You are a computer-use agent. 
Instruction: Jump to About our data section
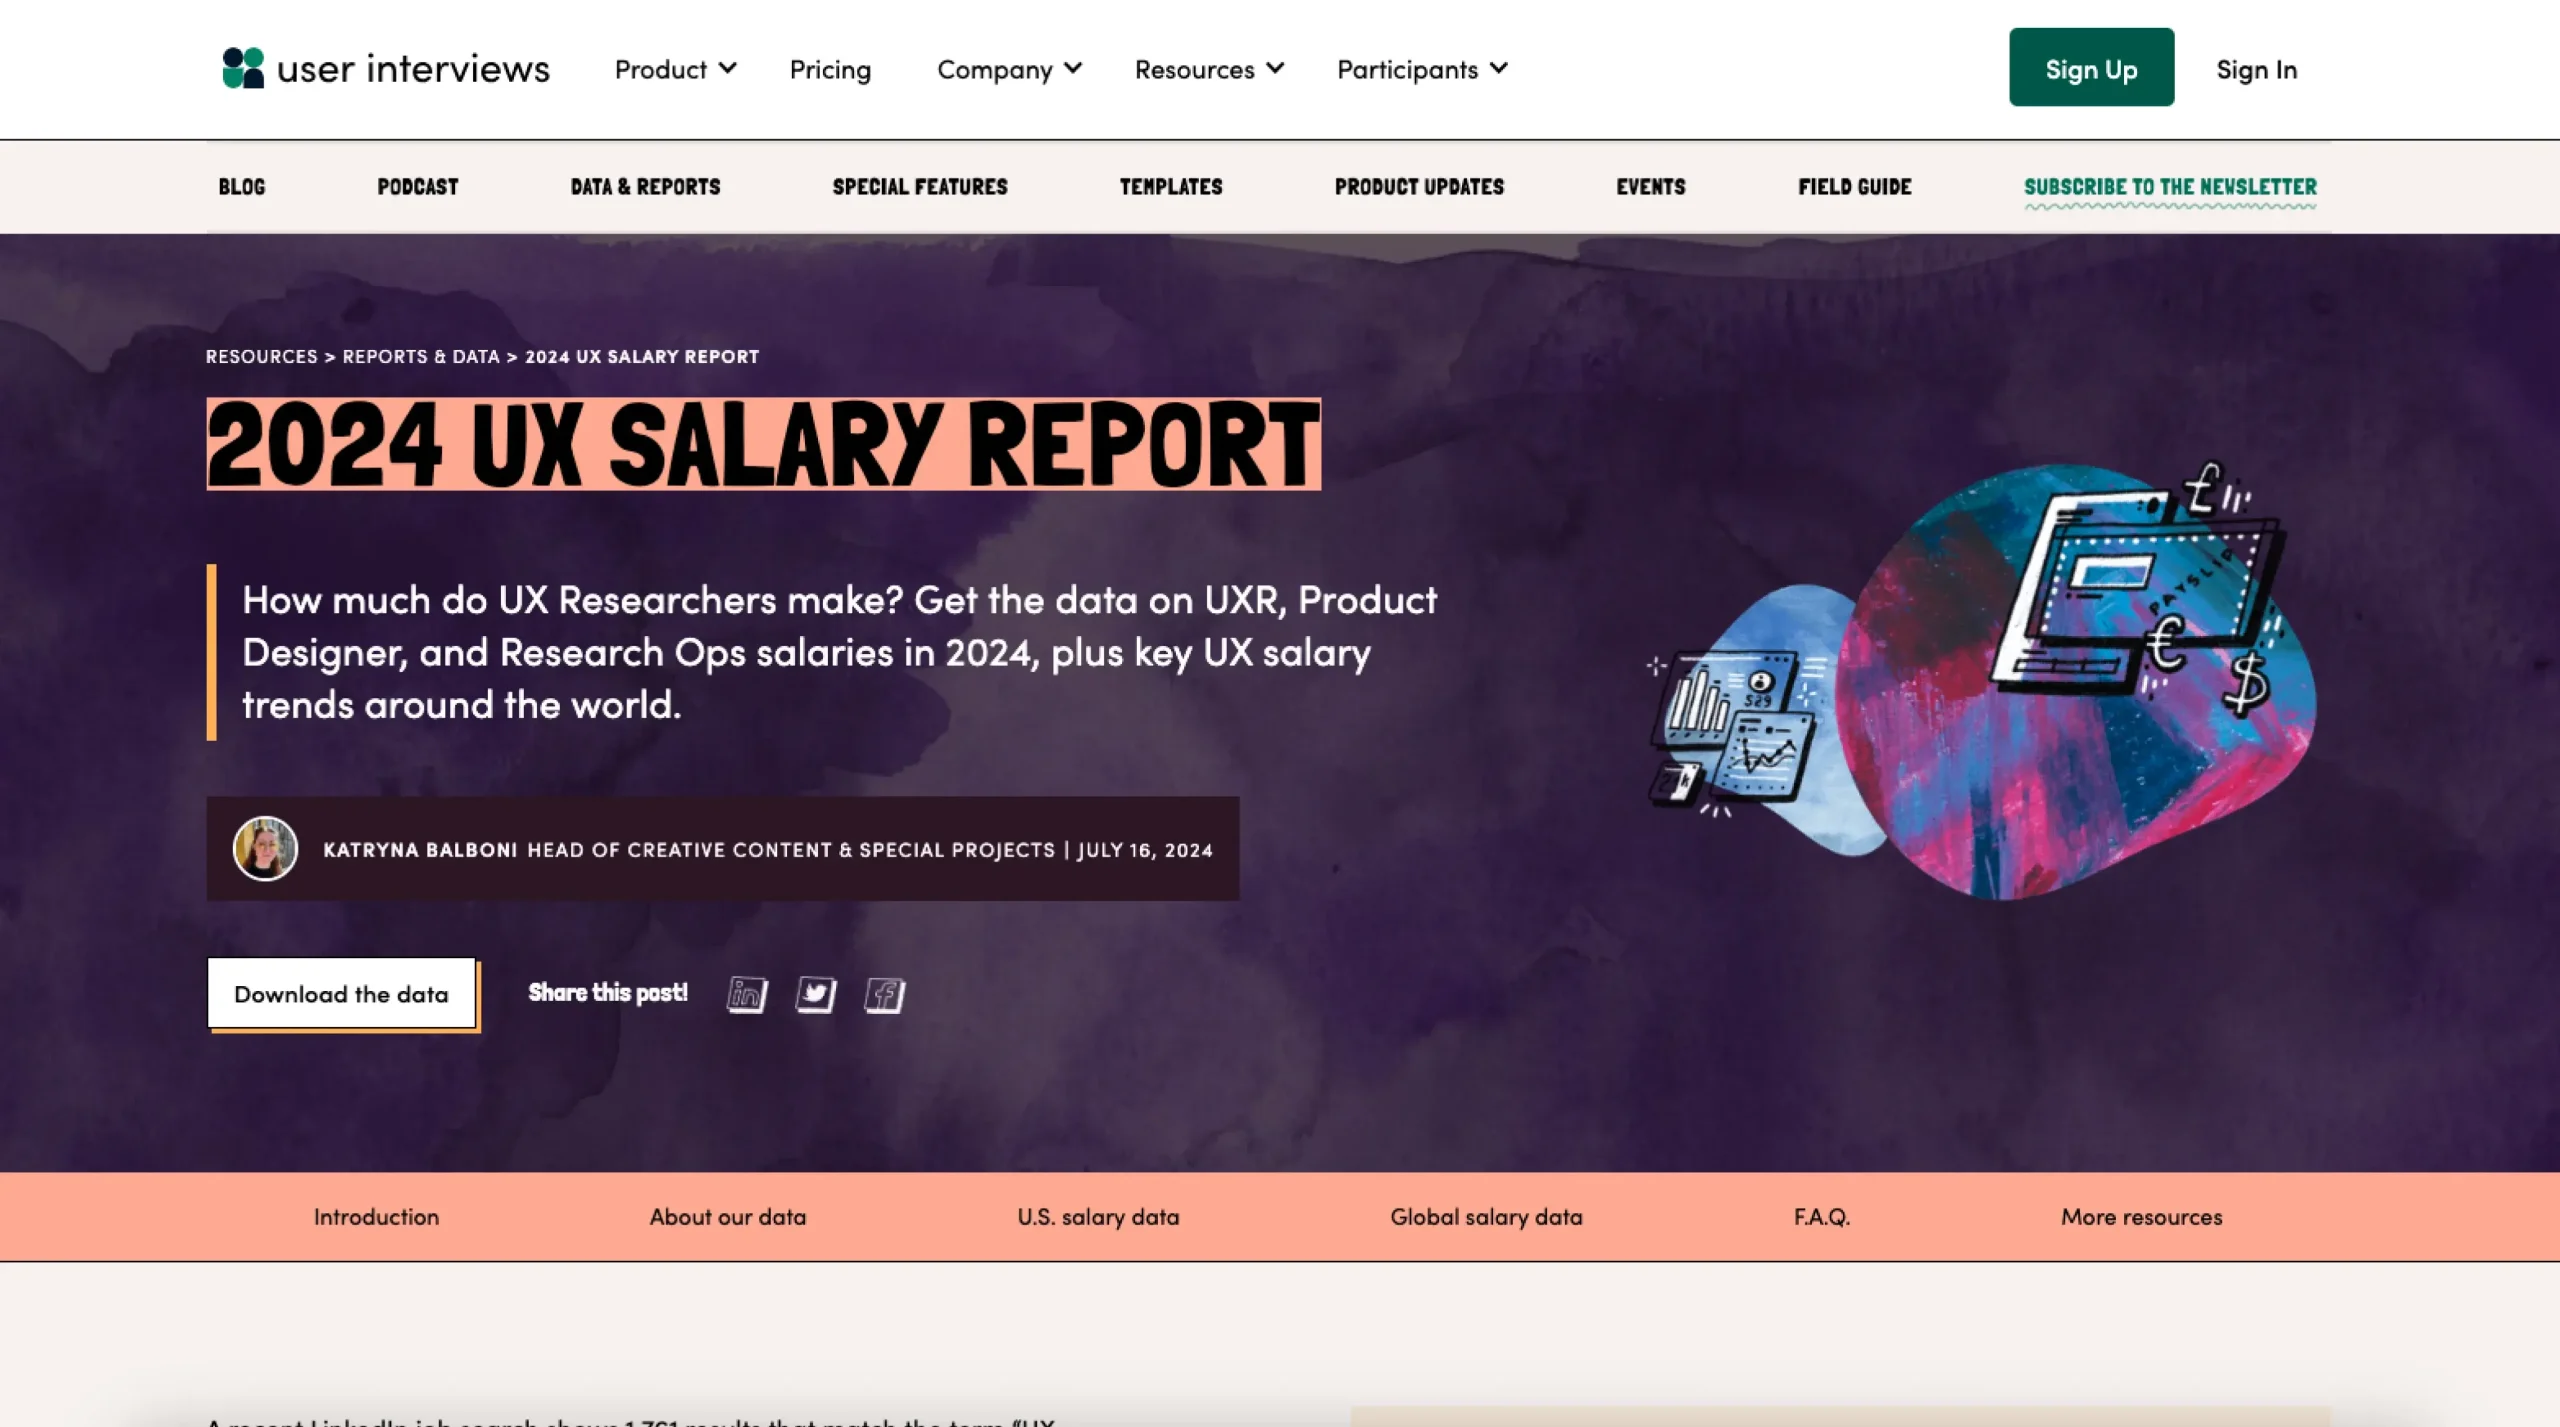pyautogui.click(x=728, y=1216)
